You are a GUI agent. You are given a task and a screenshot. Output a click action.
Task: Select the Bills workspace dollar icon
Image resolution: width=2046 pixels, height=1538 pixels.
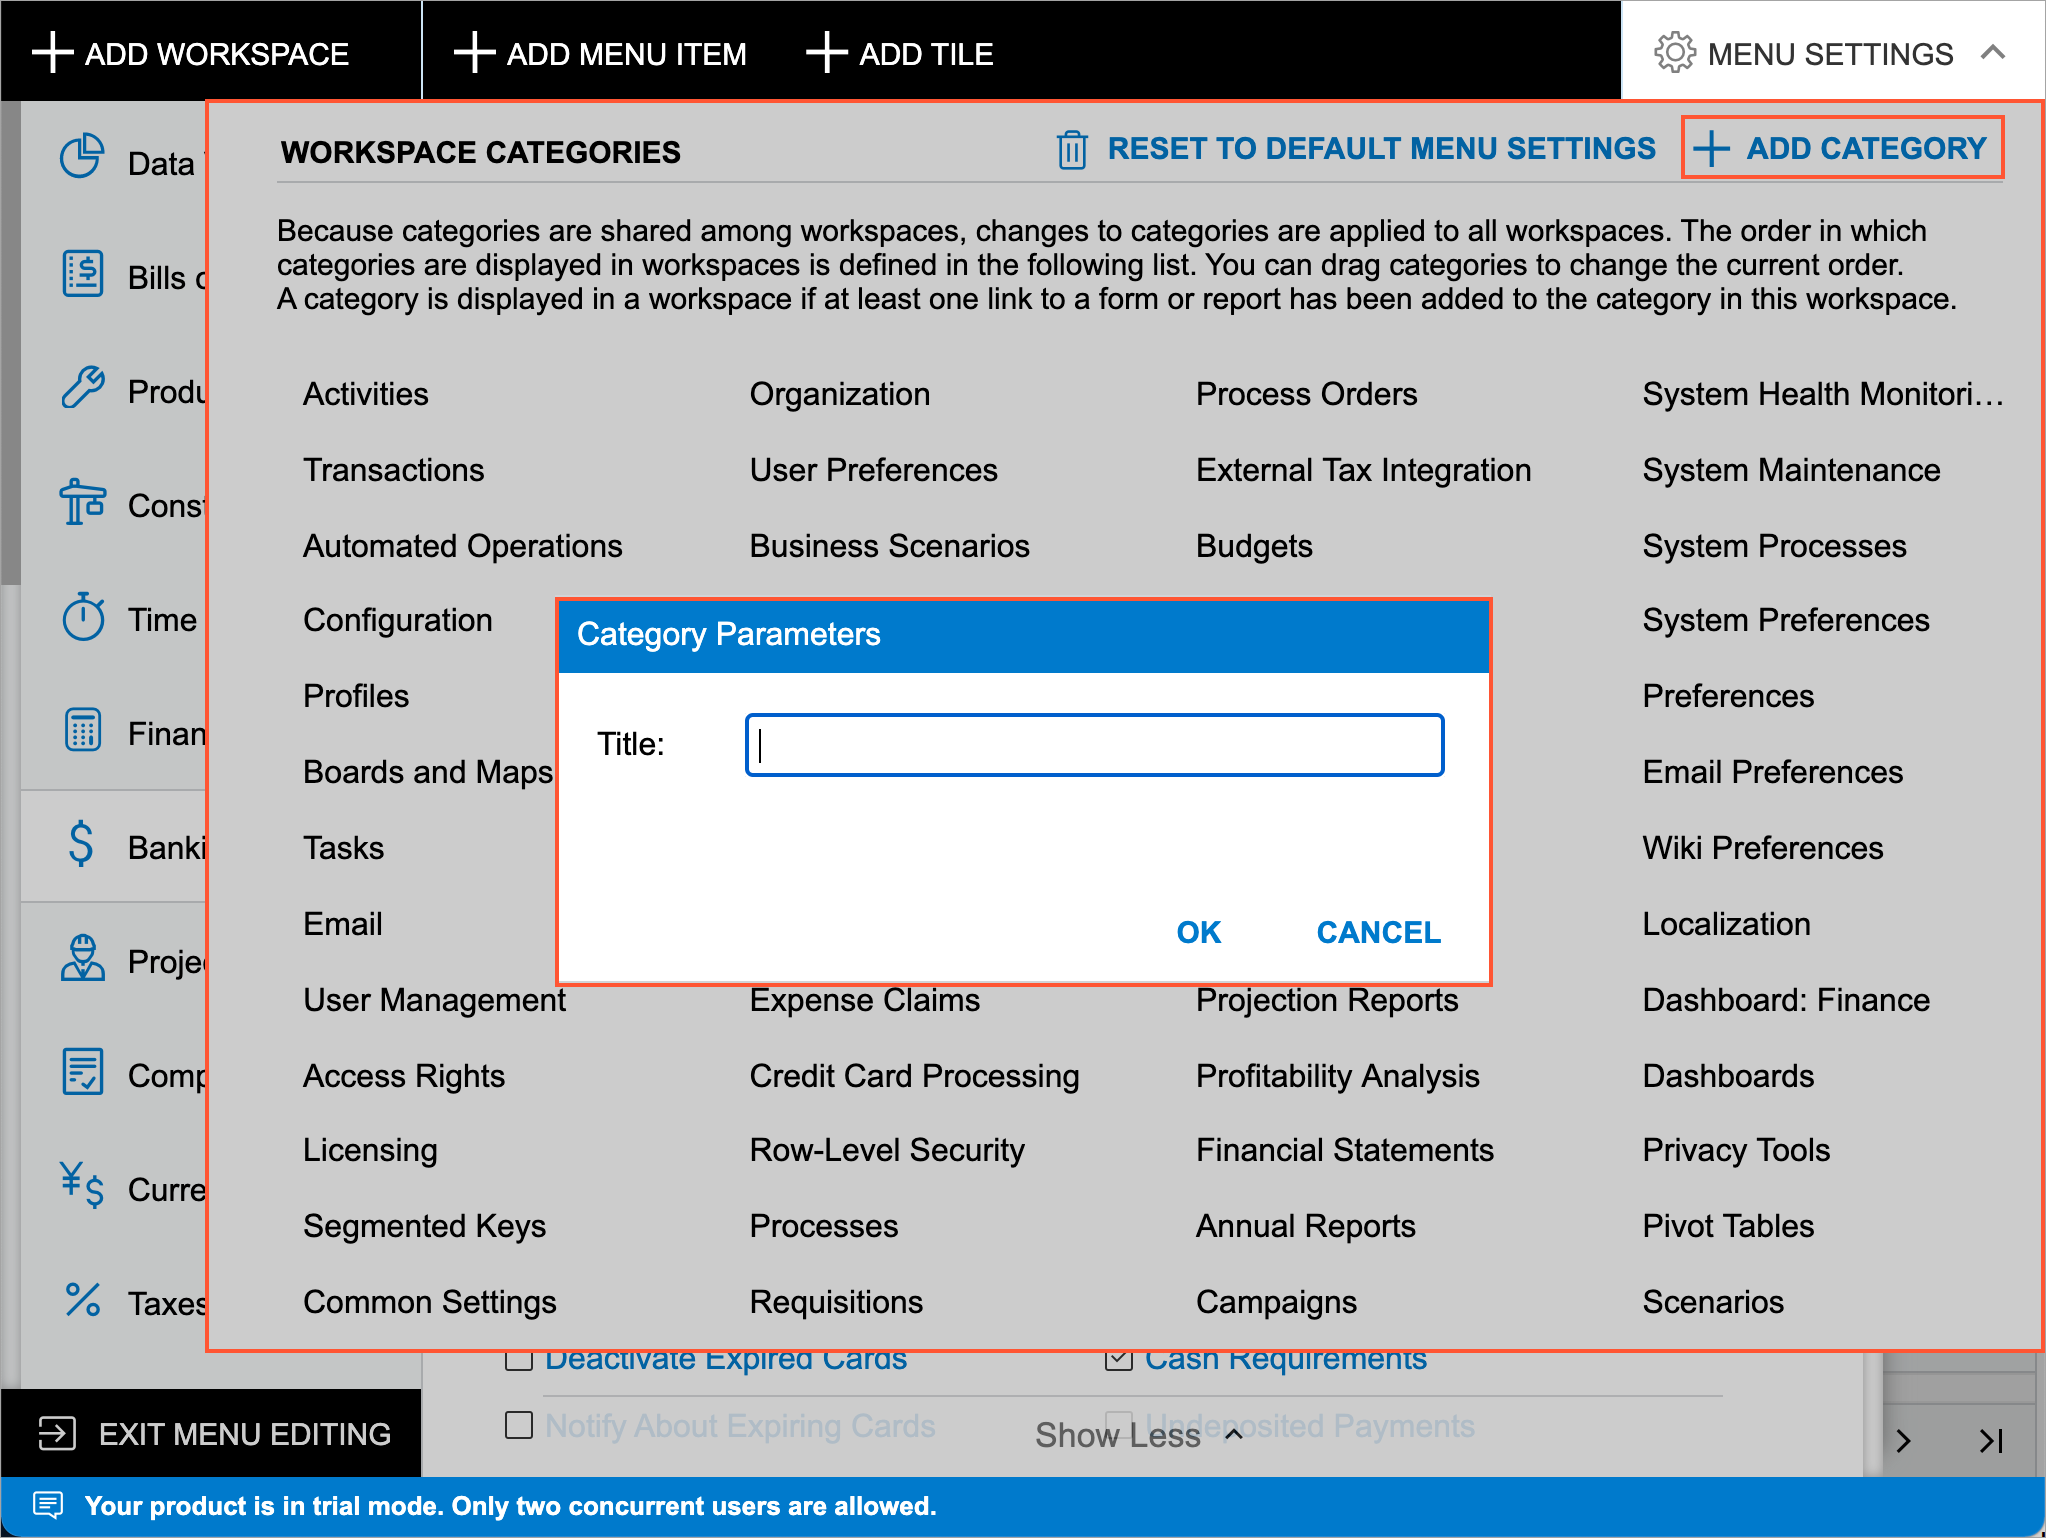(82, 274)
